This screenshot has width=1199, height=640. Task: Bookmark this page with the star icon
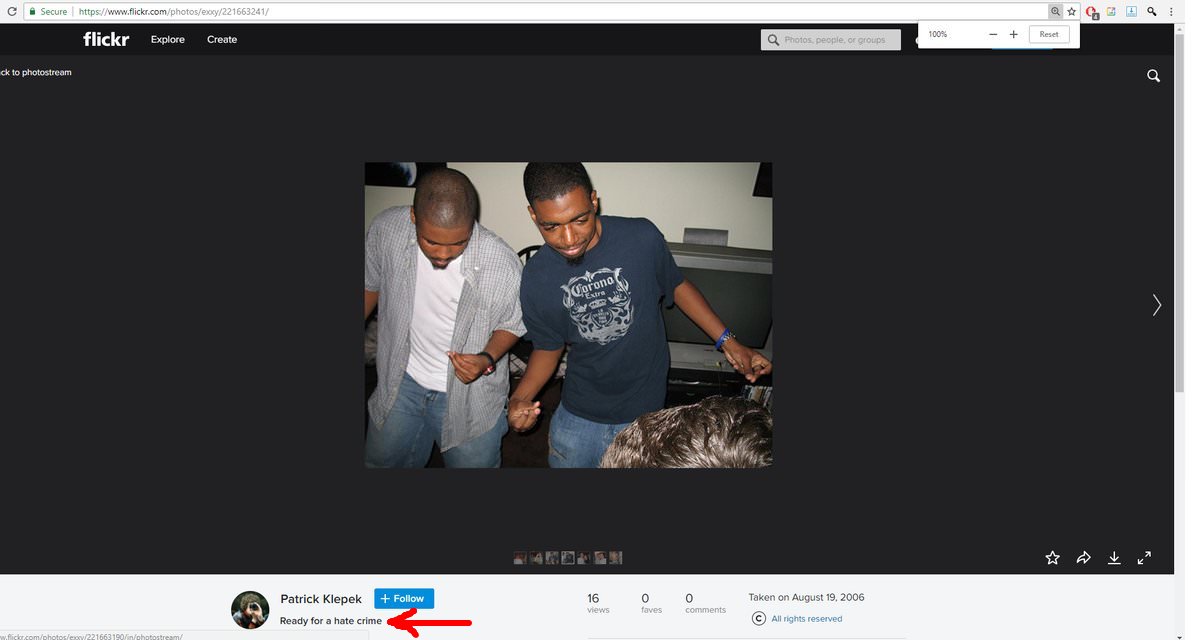[1071, 12]
